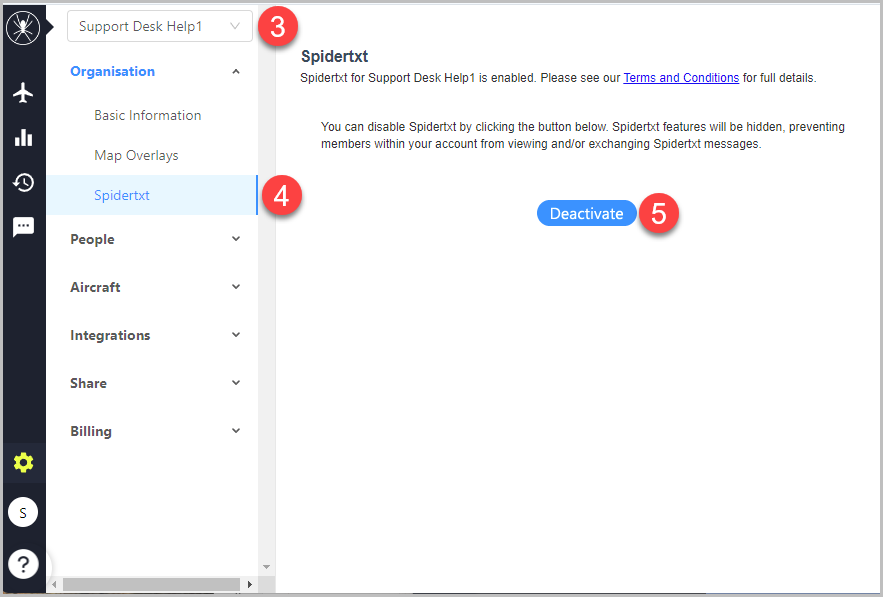Image resolution: width=883 pixels, height=597 pixels.
Task: Click the Spidertxt page heading
Action: (x=335, y=56)
